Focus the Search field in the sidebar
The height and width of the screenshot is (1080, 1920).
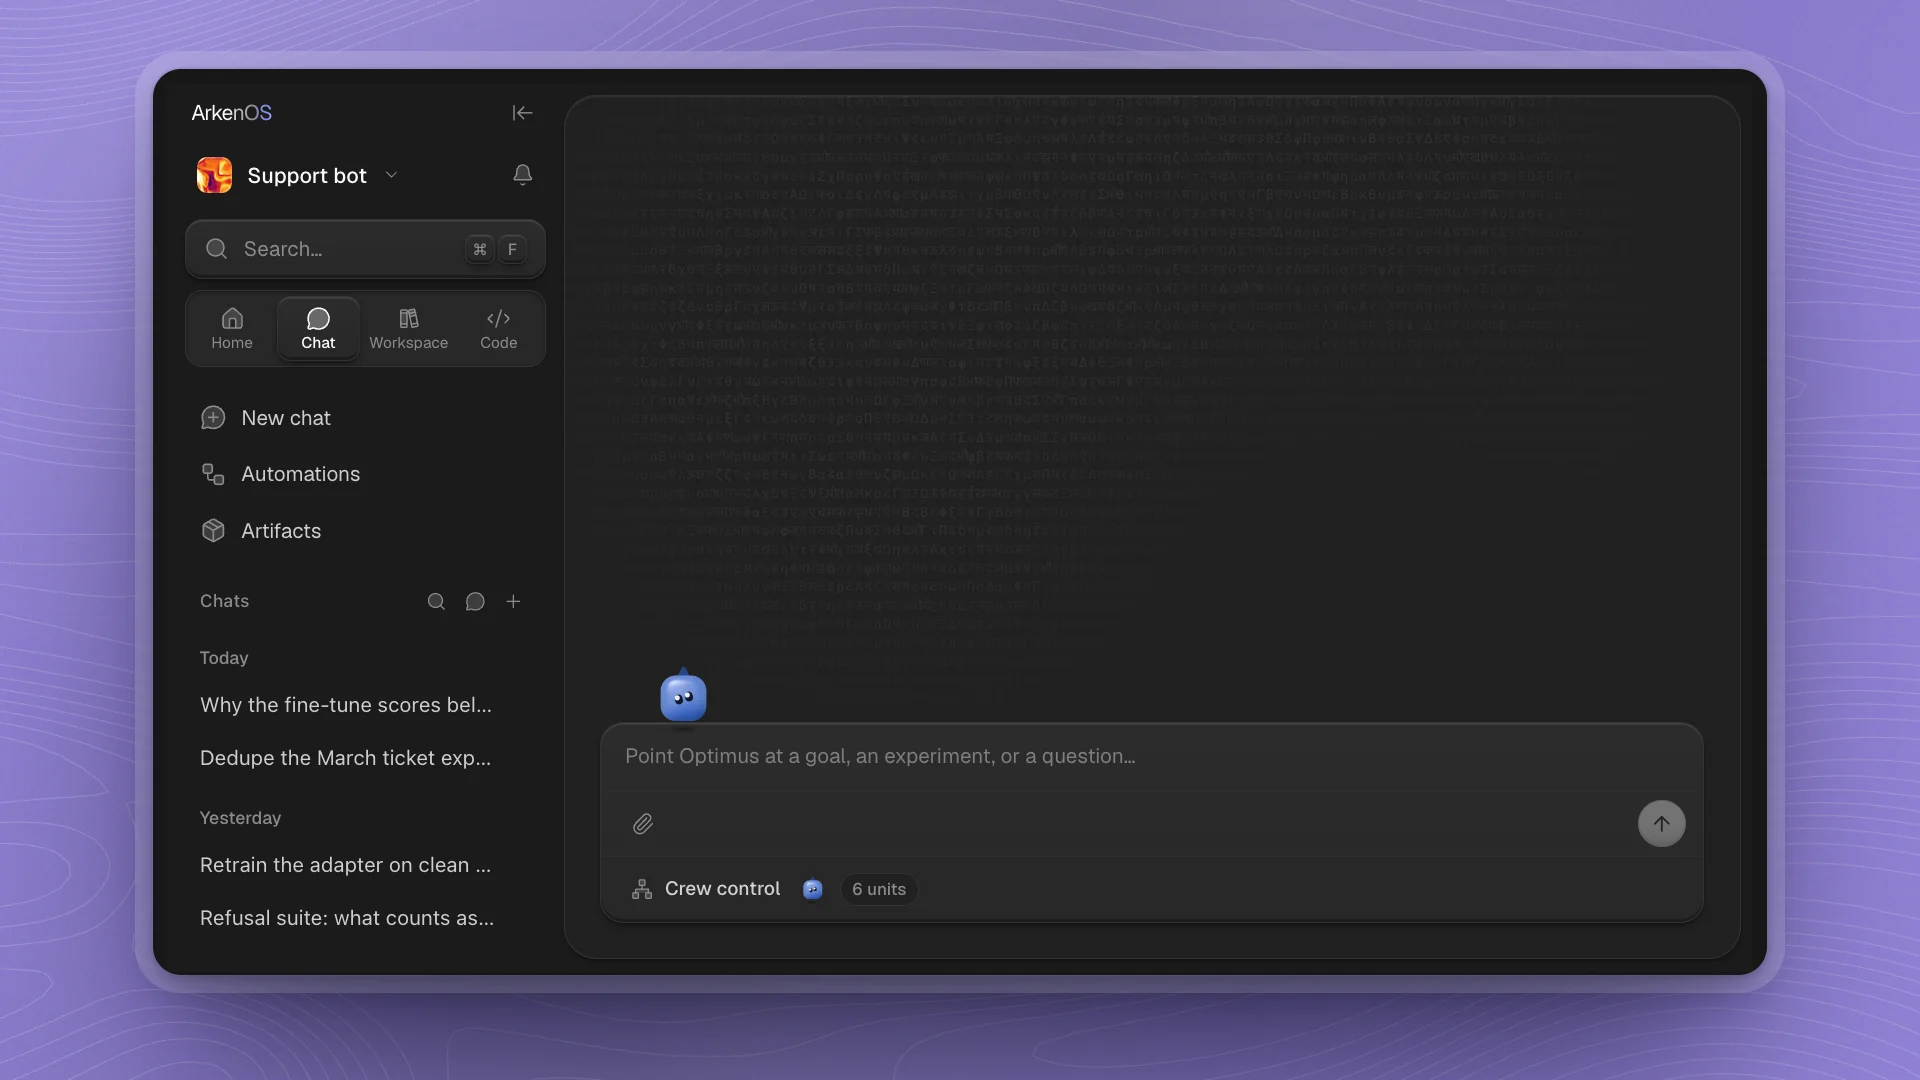click(365, 249)
